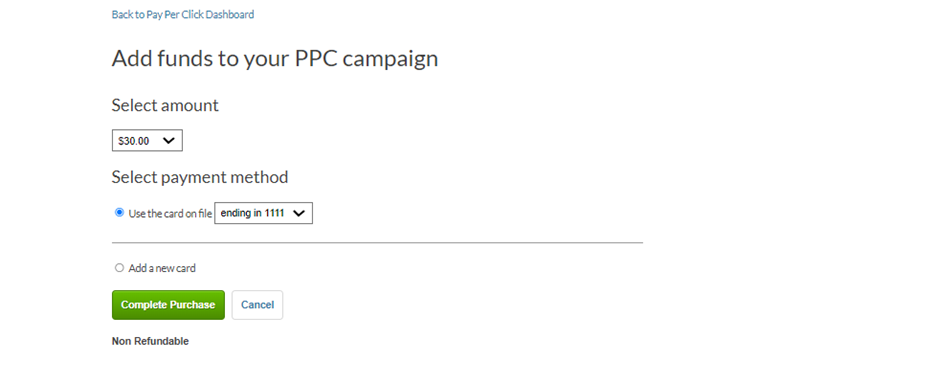Click the chevron arrow beside 'ending in 1111'
This screenshot has width=935, height=384.
tap(299, 213)
